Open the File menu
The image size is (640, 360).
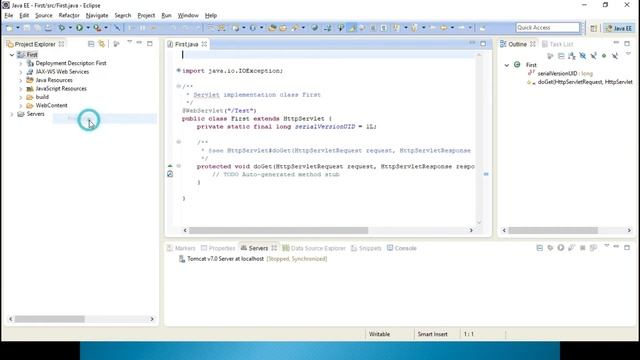coord(9,16)
